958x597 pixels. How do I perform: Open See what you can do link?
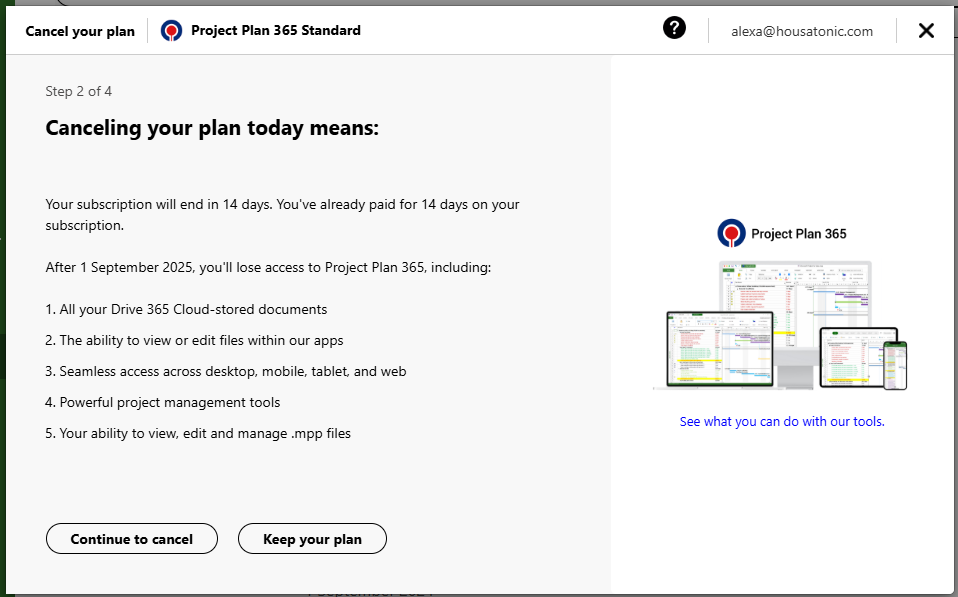[x=782, y=422]
